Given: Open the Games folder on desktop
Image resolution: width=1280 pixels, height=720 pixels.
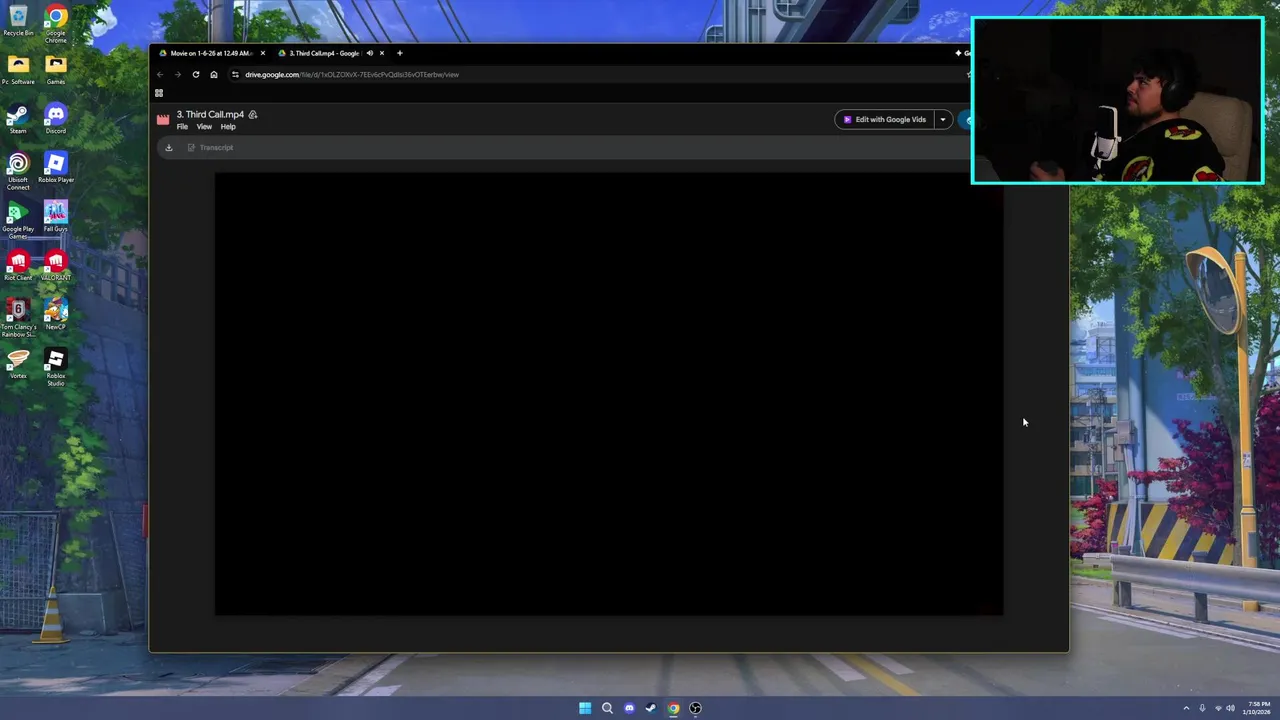Looking at the screenshot, I should pyautogui.click(x=56, y=70).
